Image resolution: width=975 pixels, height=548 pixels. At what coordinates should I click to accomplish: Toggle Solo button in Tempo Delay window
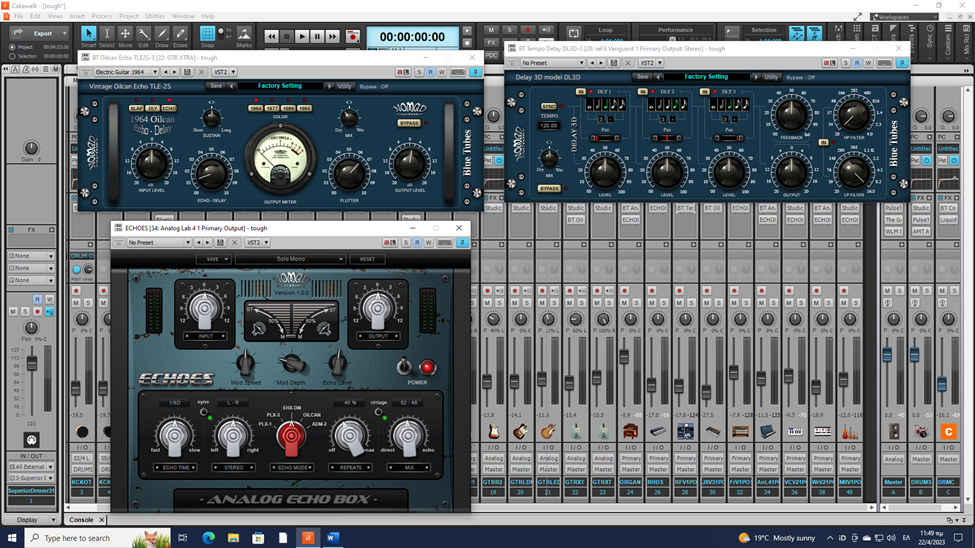846,63
